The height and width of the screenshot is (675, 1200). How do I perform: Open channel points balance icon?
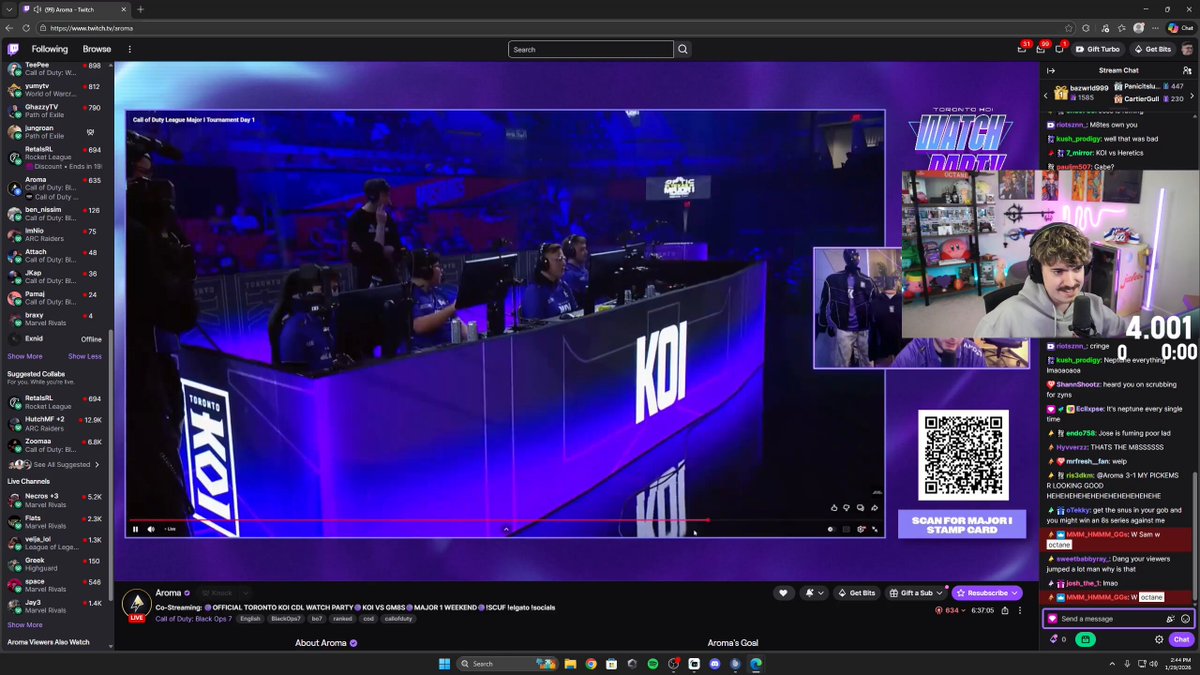pyautogui.click(x=1052, y=640)
